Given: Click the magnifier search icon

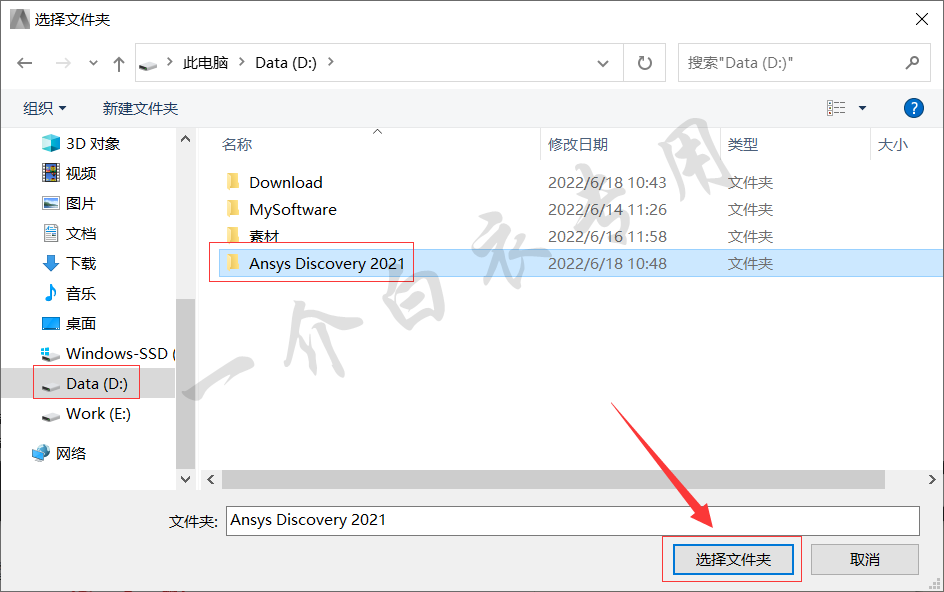Looking at the screenshot, I should (913, 62).
